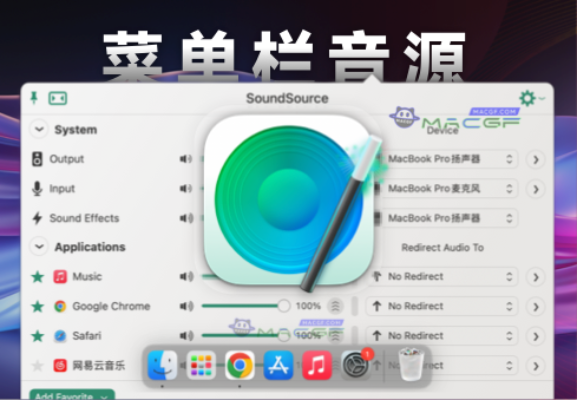Viewport: 577px width, 400px height.
Task: Expand 网易云音乐 row details arrow
Action: pos(535,366)
